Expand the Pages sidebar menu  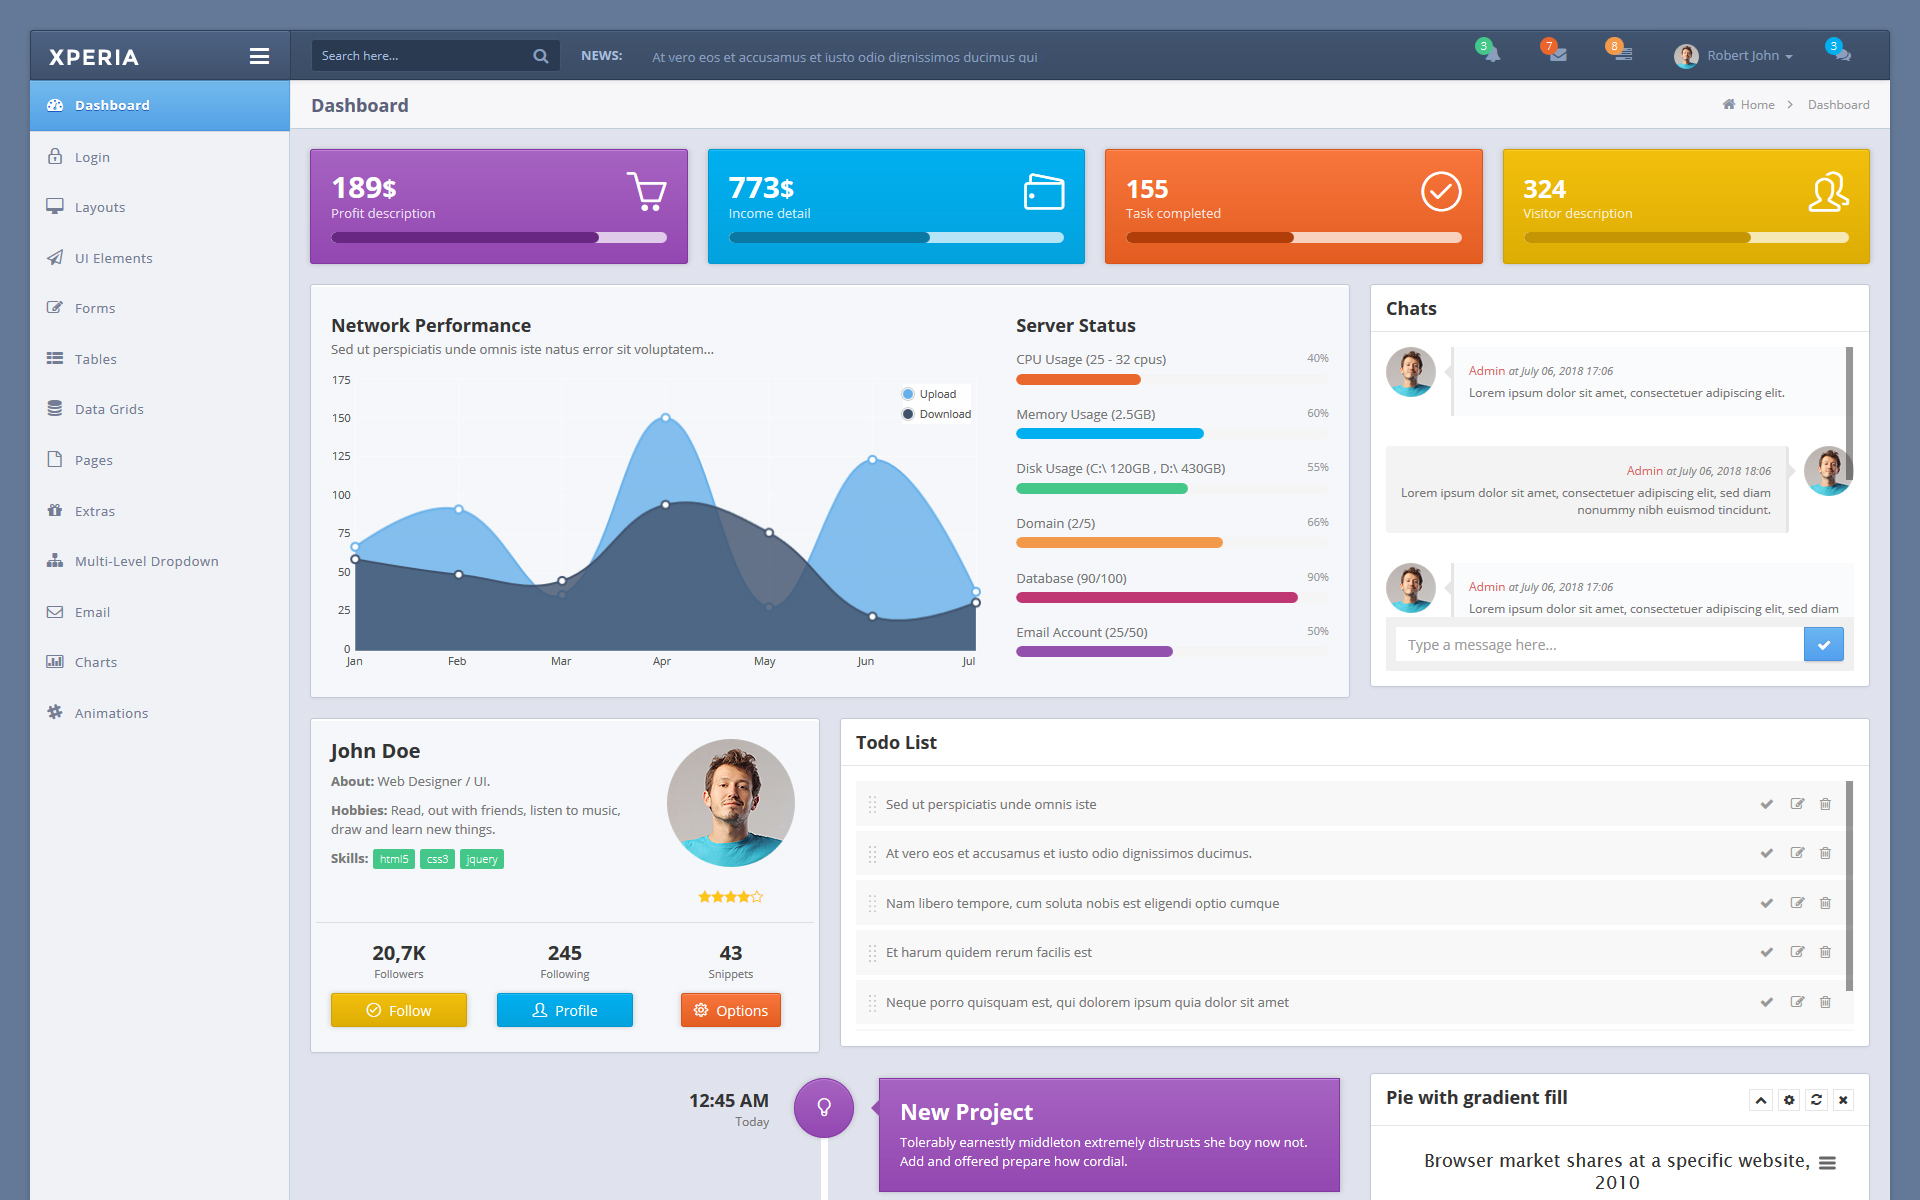click(160, 460)
